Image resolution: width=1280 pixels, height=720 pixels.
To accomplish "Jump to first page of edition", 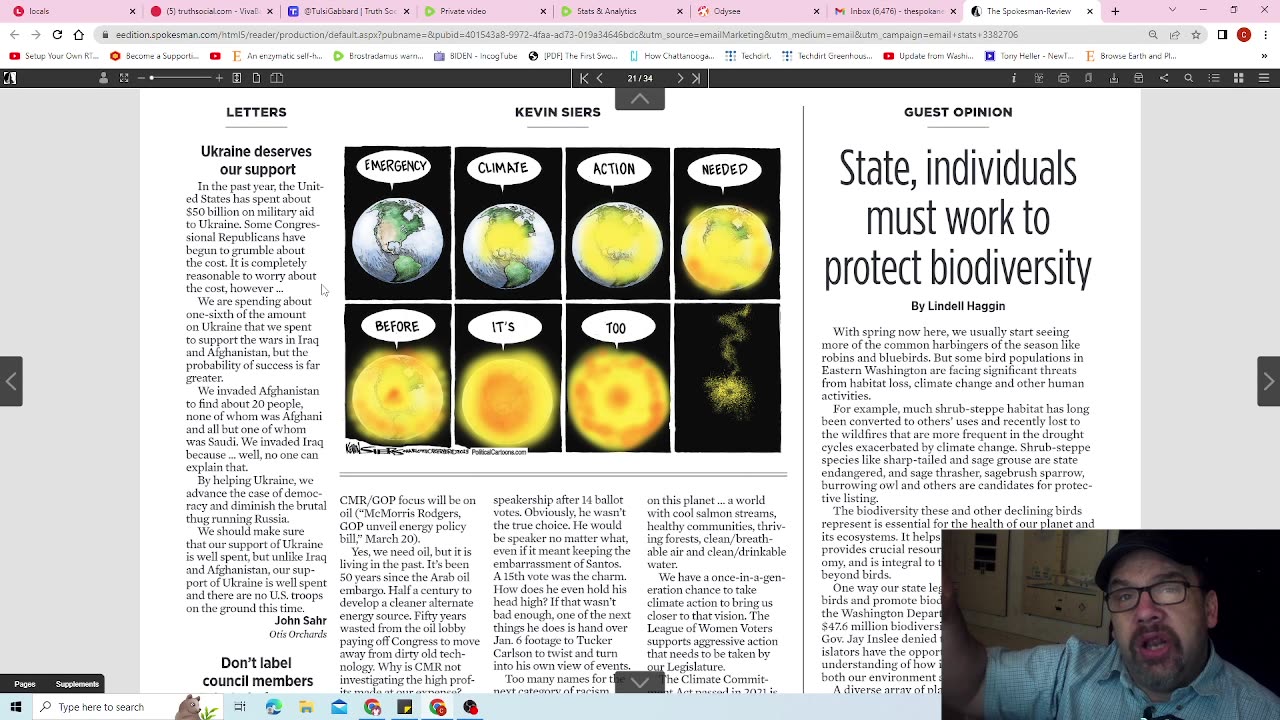I will pyautogui.click(x=584, y=78).
